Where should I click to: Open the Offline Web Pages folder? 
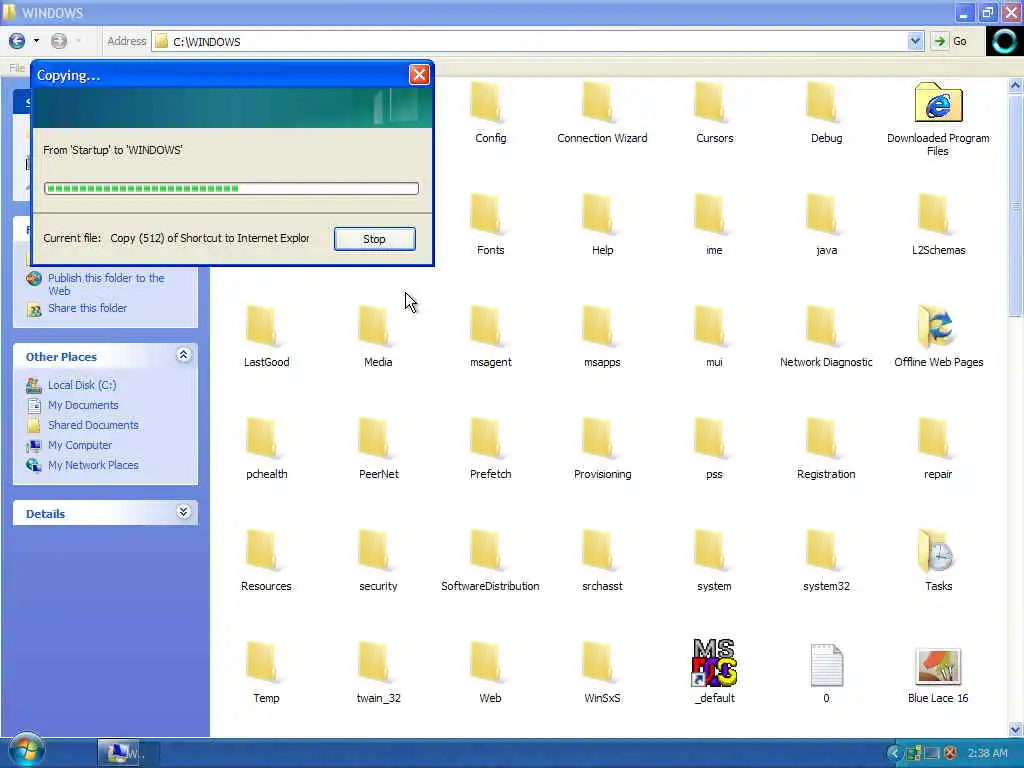click(938, 336)
